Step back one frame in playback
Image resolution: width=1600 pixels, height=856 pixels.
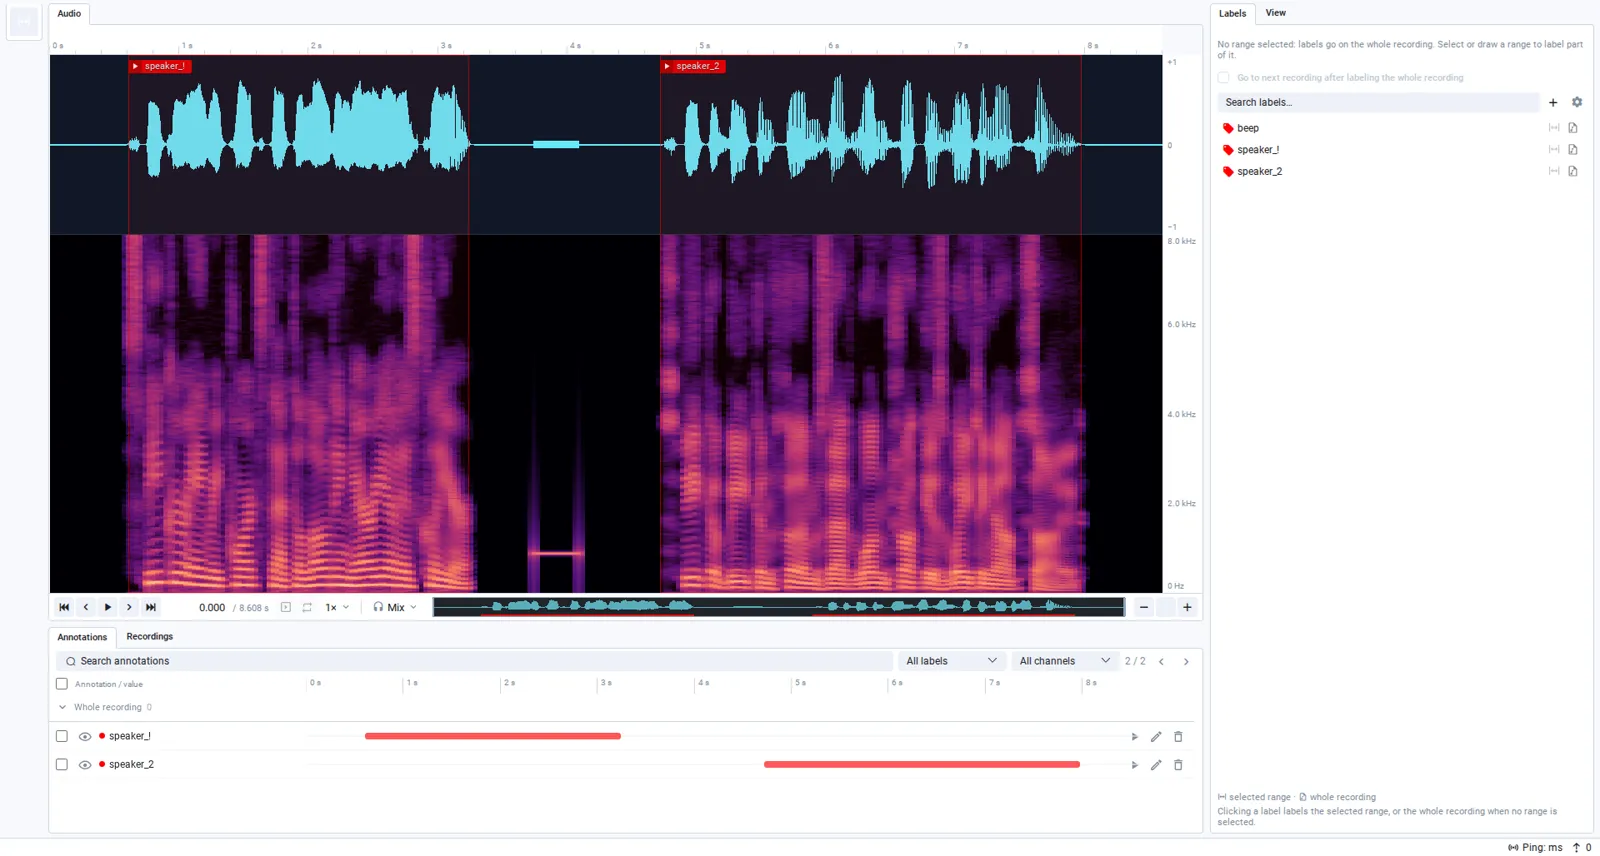(86, 607)
